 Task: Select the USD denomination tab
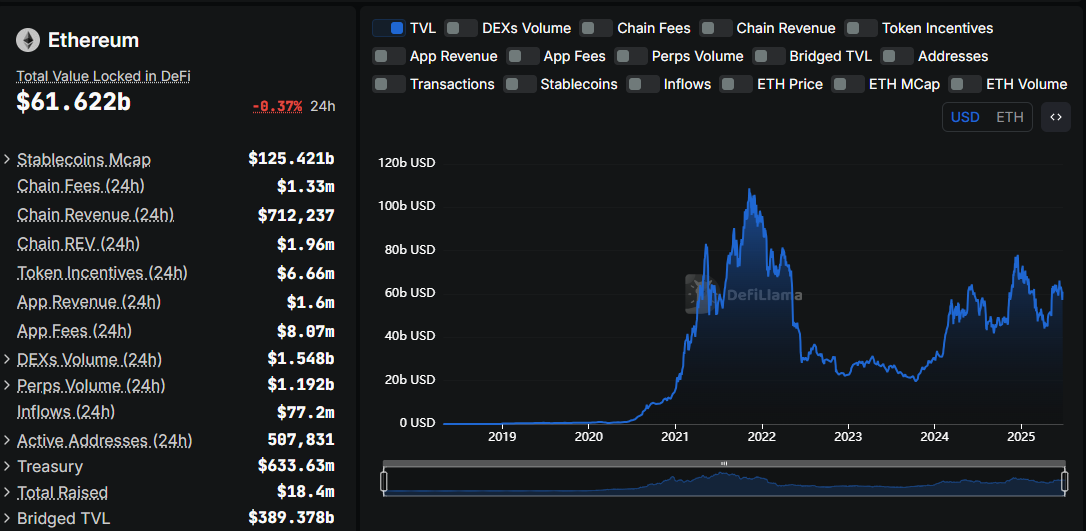coord(965,117)
